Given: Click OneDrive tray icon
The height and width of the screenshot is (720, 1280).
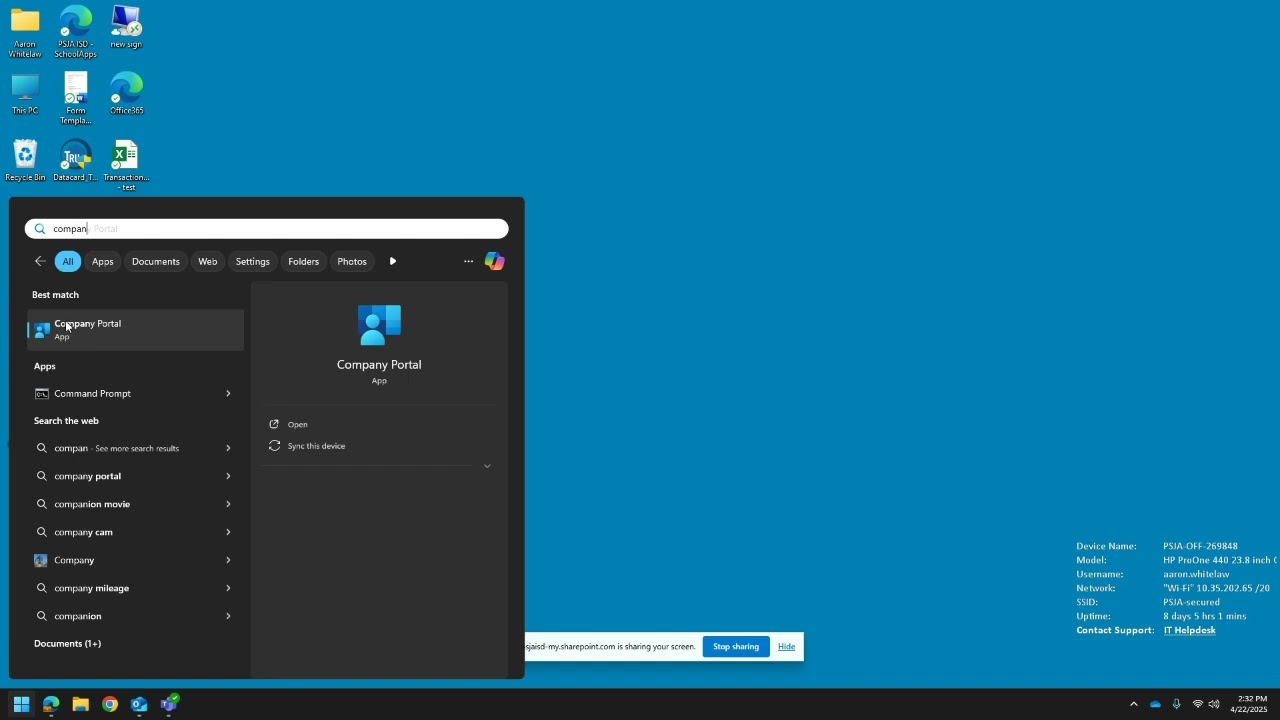Looking at the screenshot, I should coord(1155,704).
